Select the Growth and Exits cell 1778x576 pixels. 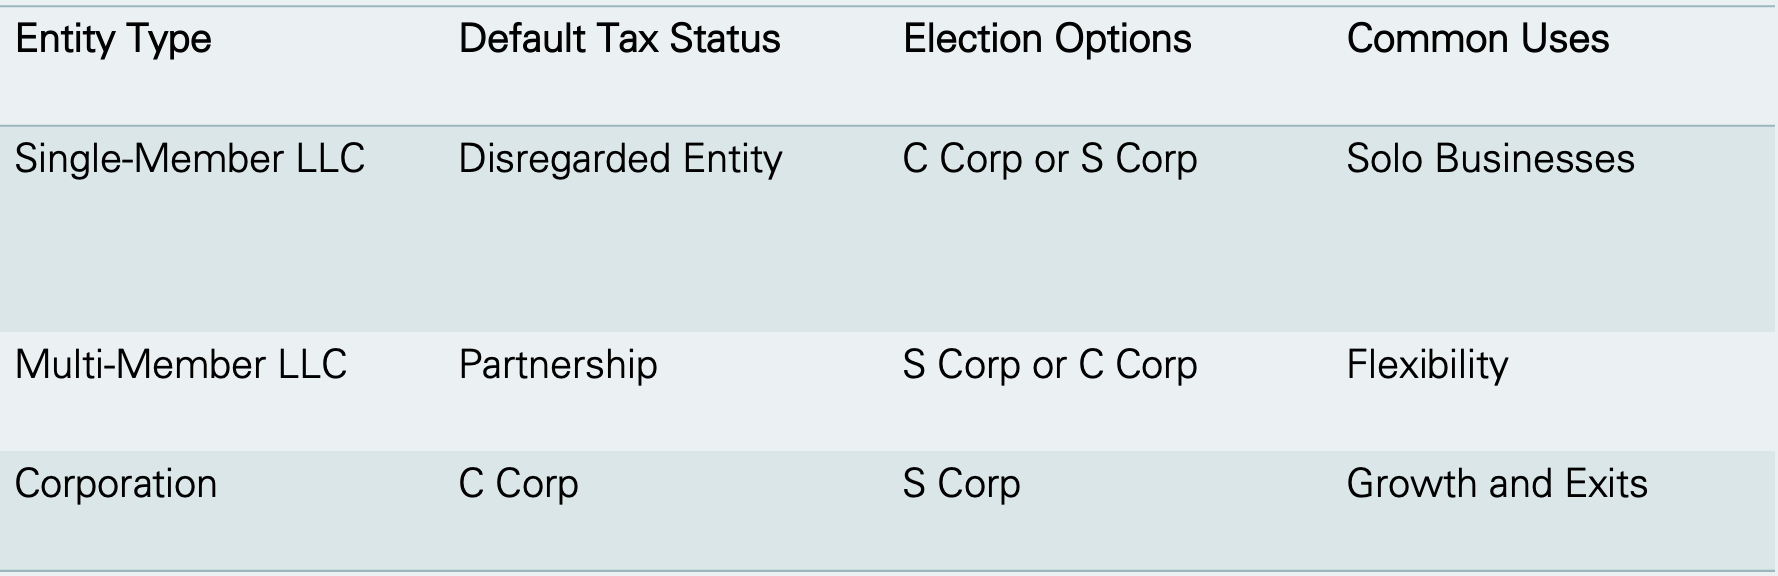point(1497,484)
